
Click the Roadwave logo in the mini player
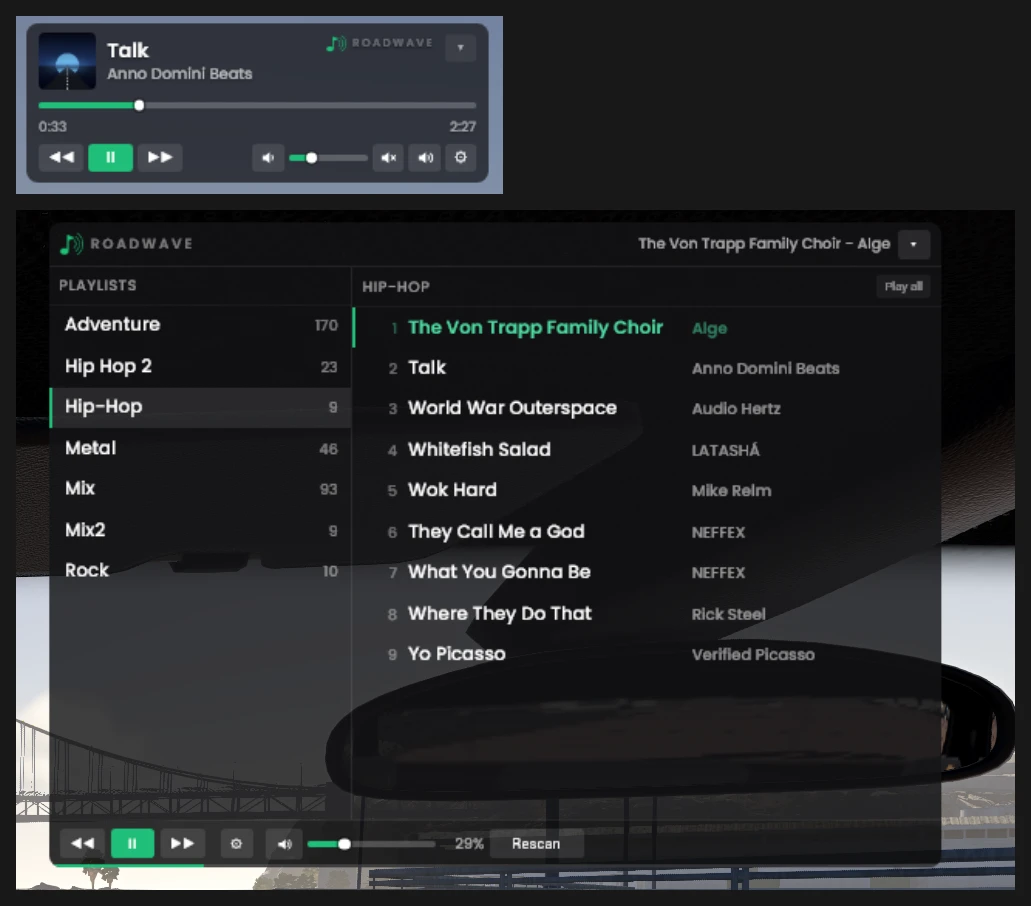click(380, 43)
